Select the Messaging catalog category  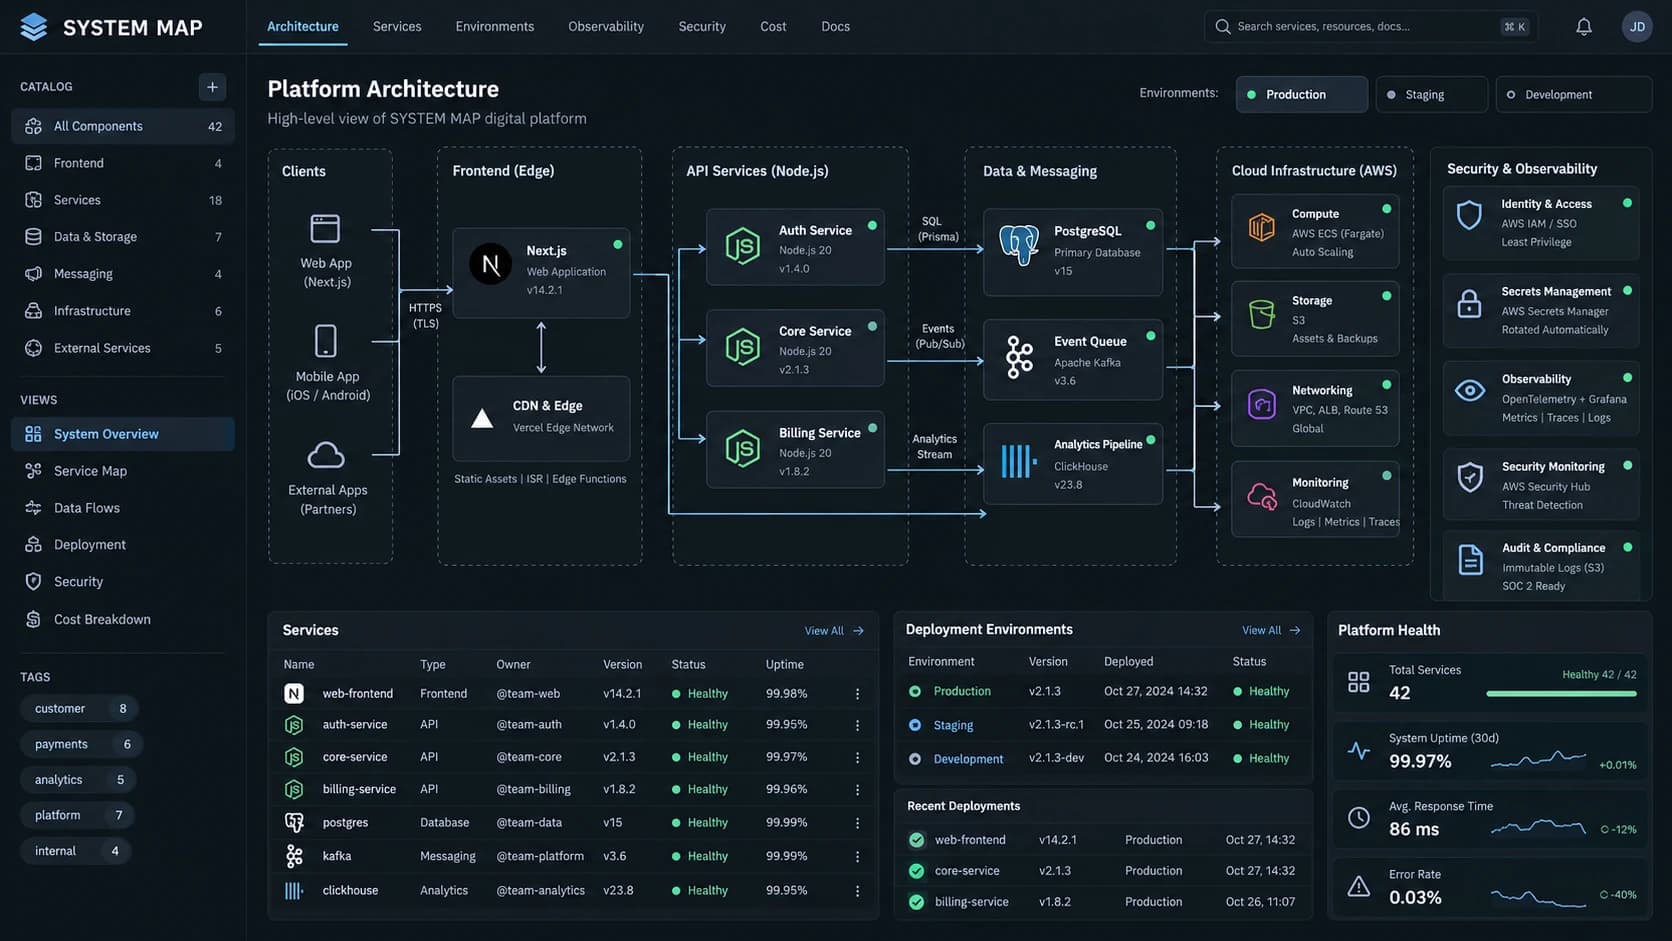[x=123, y=274]
